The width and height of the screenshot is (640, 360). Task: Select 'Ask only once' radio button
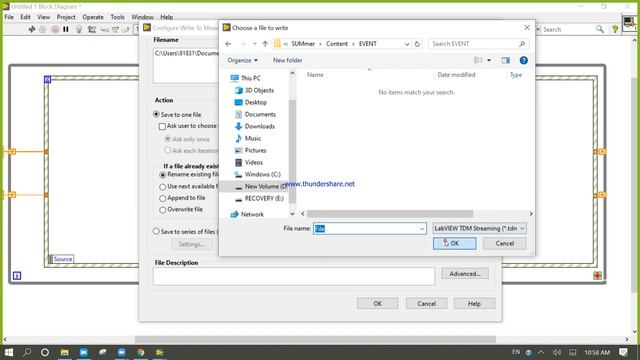[167, 139]
